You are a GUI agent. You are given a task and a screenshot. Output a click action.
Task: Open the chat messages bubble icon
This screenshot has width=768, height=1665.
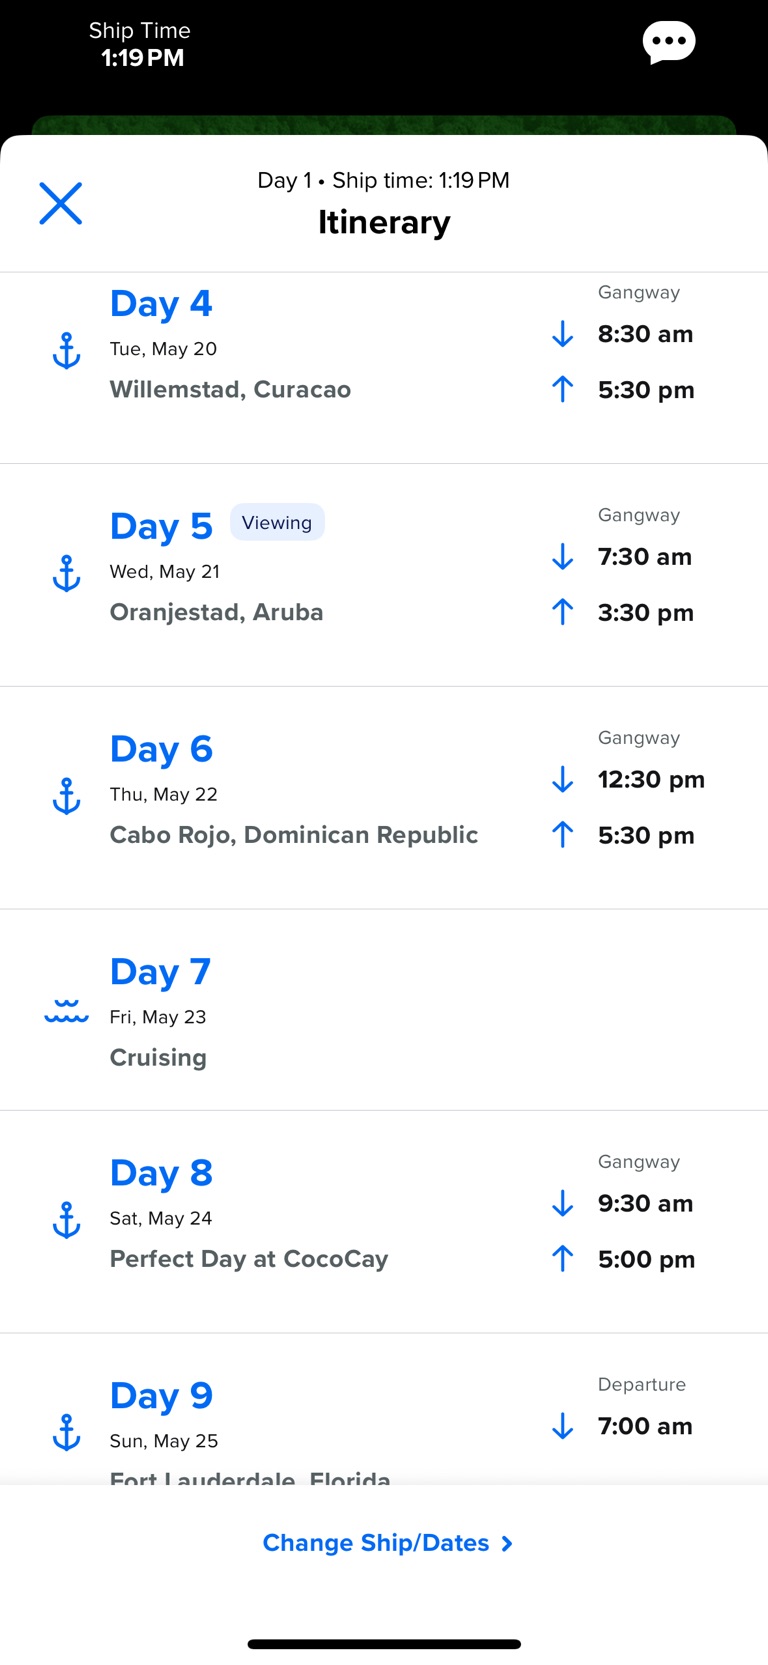[x=668, y=42]
